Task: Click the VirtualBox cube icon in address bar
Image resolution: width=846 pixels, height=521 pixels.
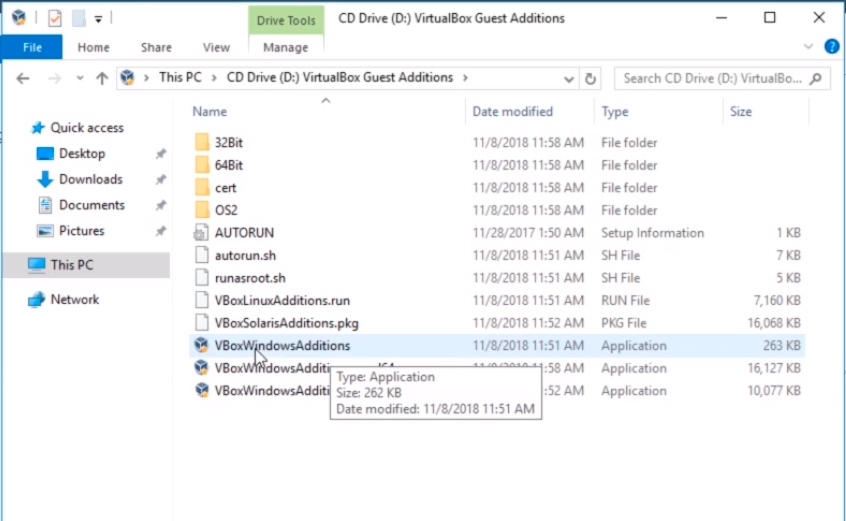Action: tap(127, 78)
